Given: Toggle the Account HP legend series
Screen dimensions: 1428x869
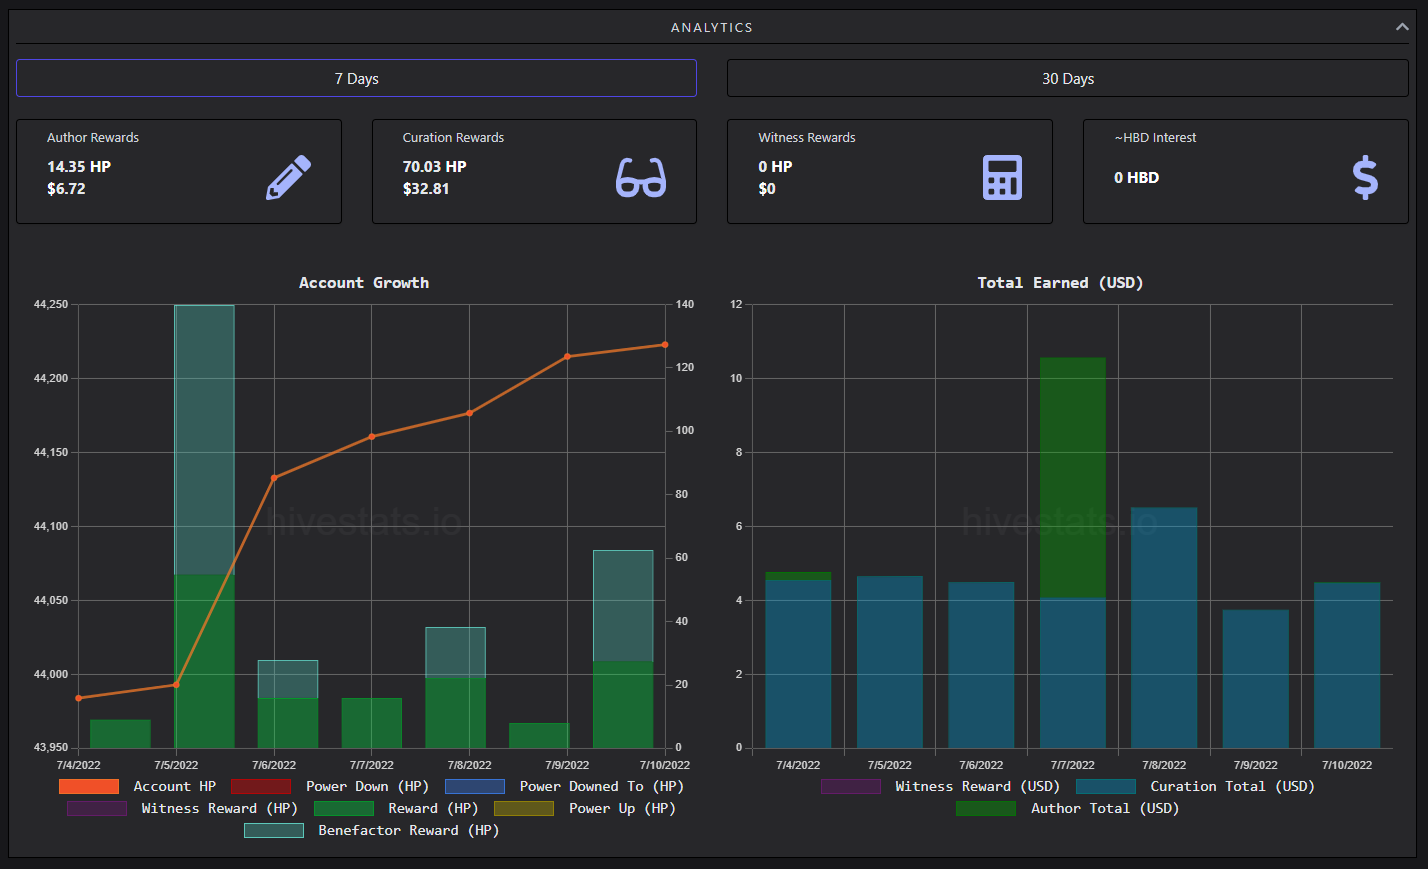Looking at the screenshot, I should click(x=137, y=787).
